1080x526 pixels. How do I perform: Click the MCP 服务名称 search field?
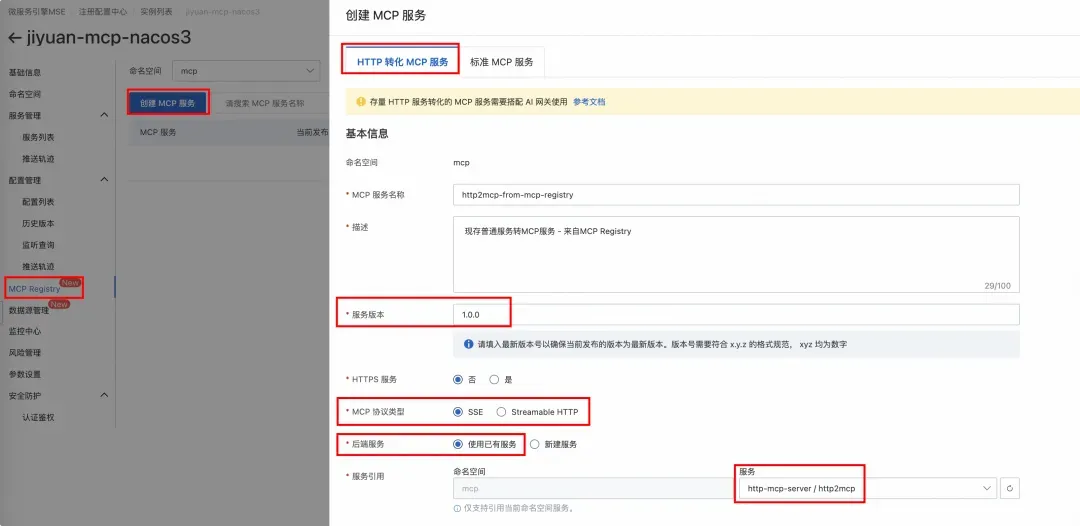pos(270,103)
